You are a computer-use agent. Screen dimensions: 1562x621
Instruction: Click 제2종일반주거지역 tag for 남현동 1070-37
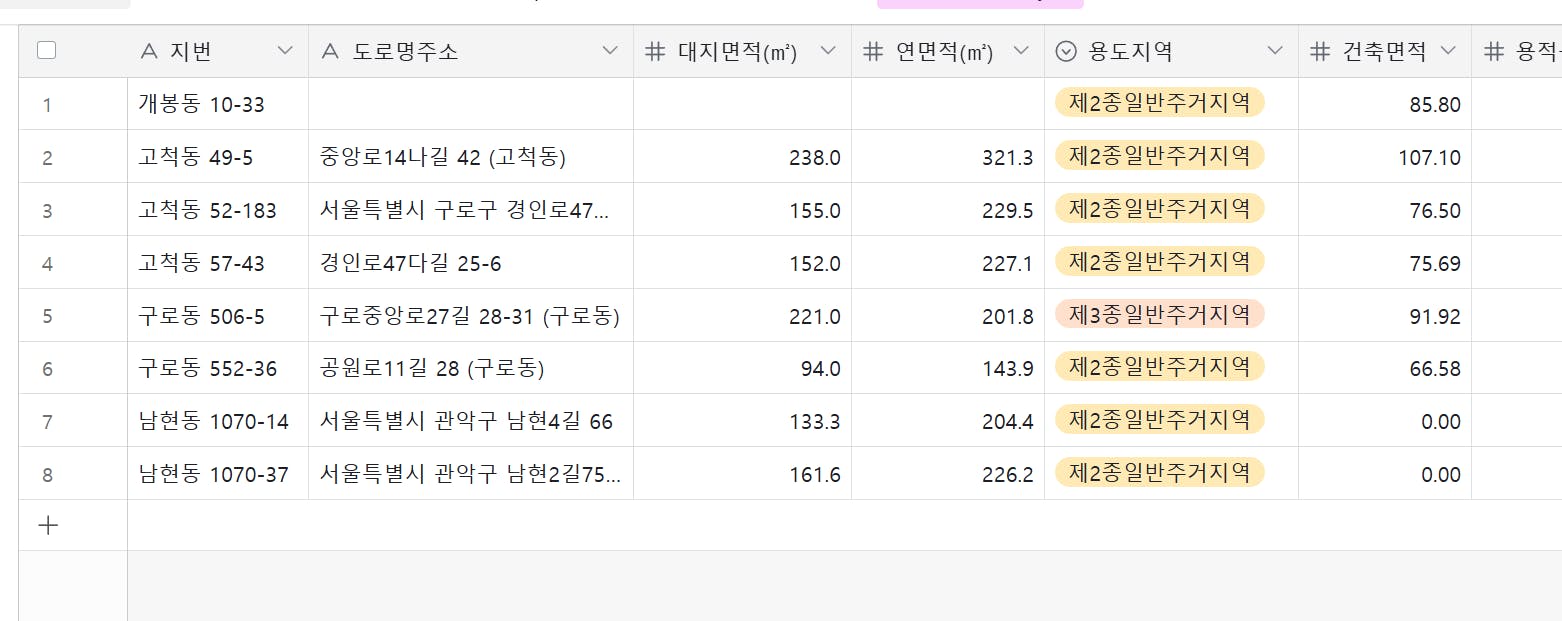[x=1160, y=472]
